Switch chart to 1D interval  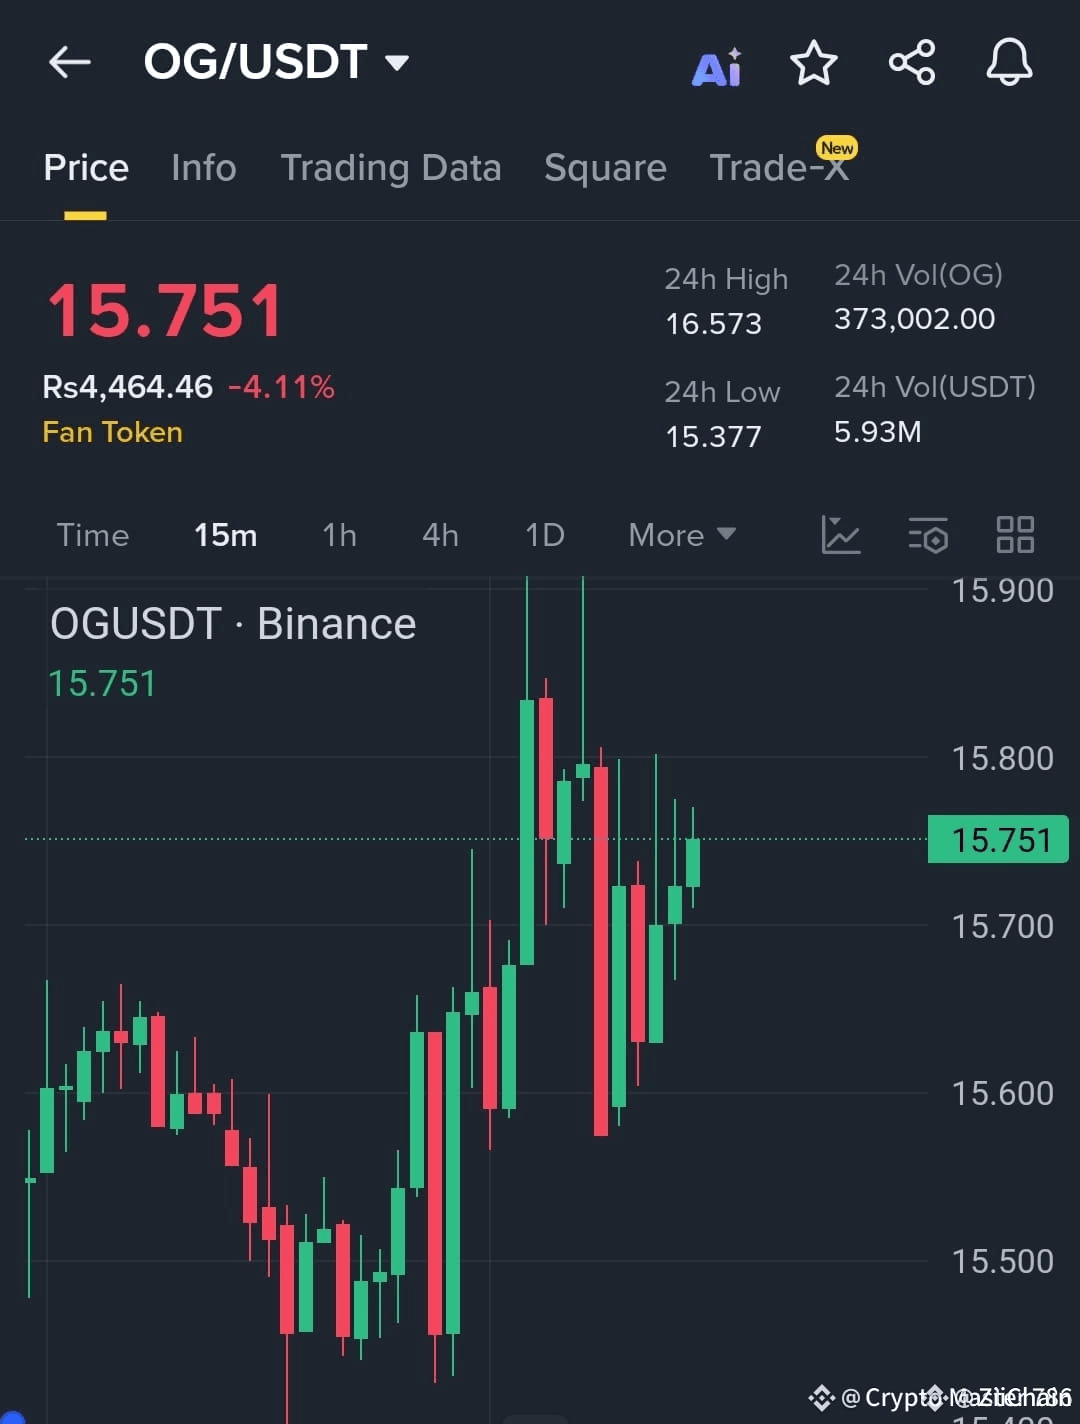(x=545, y=535)
